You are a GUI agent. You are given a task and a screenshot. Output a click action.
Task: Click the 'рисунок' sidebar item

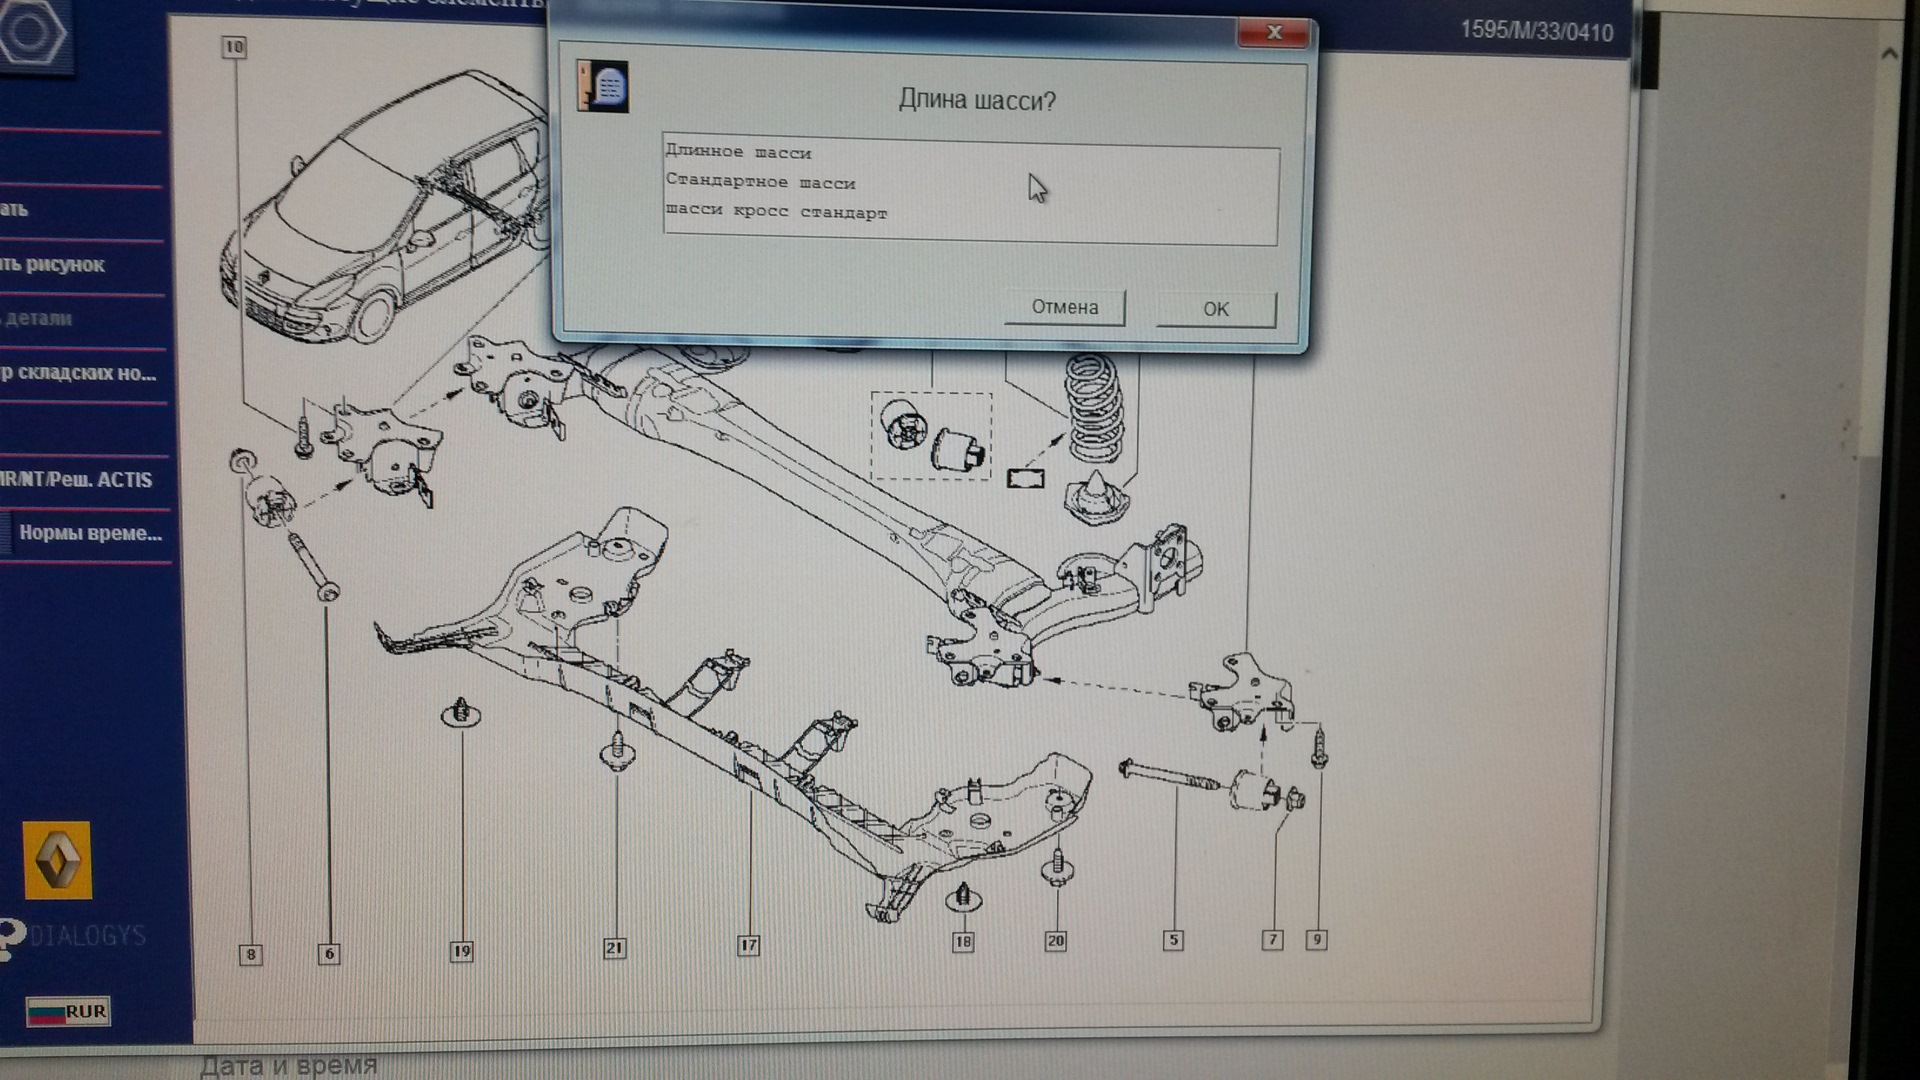[53, 265]
